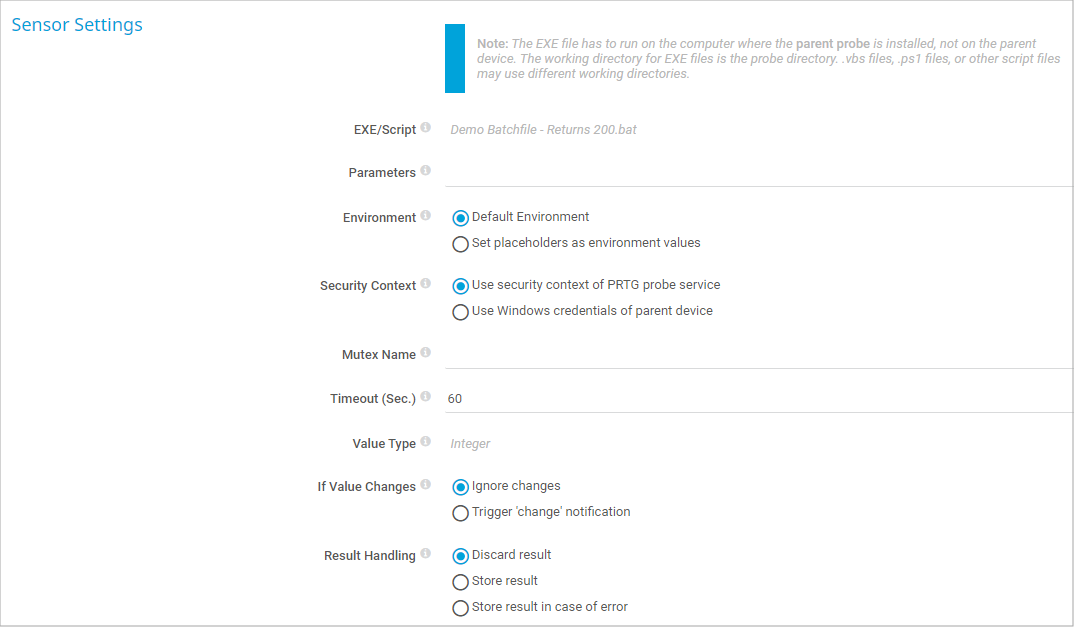Click the Sensor Settings section heading
The height and width of the screenshot is (627, 1074).
(77, 25)
